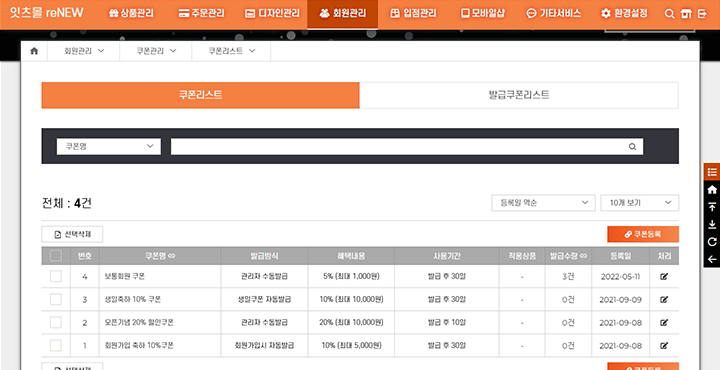Click the side panel back arrow
Screen dimensions: 720x370
pyautogui.click(x=712, y=259)
